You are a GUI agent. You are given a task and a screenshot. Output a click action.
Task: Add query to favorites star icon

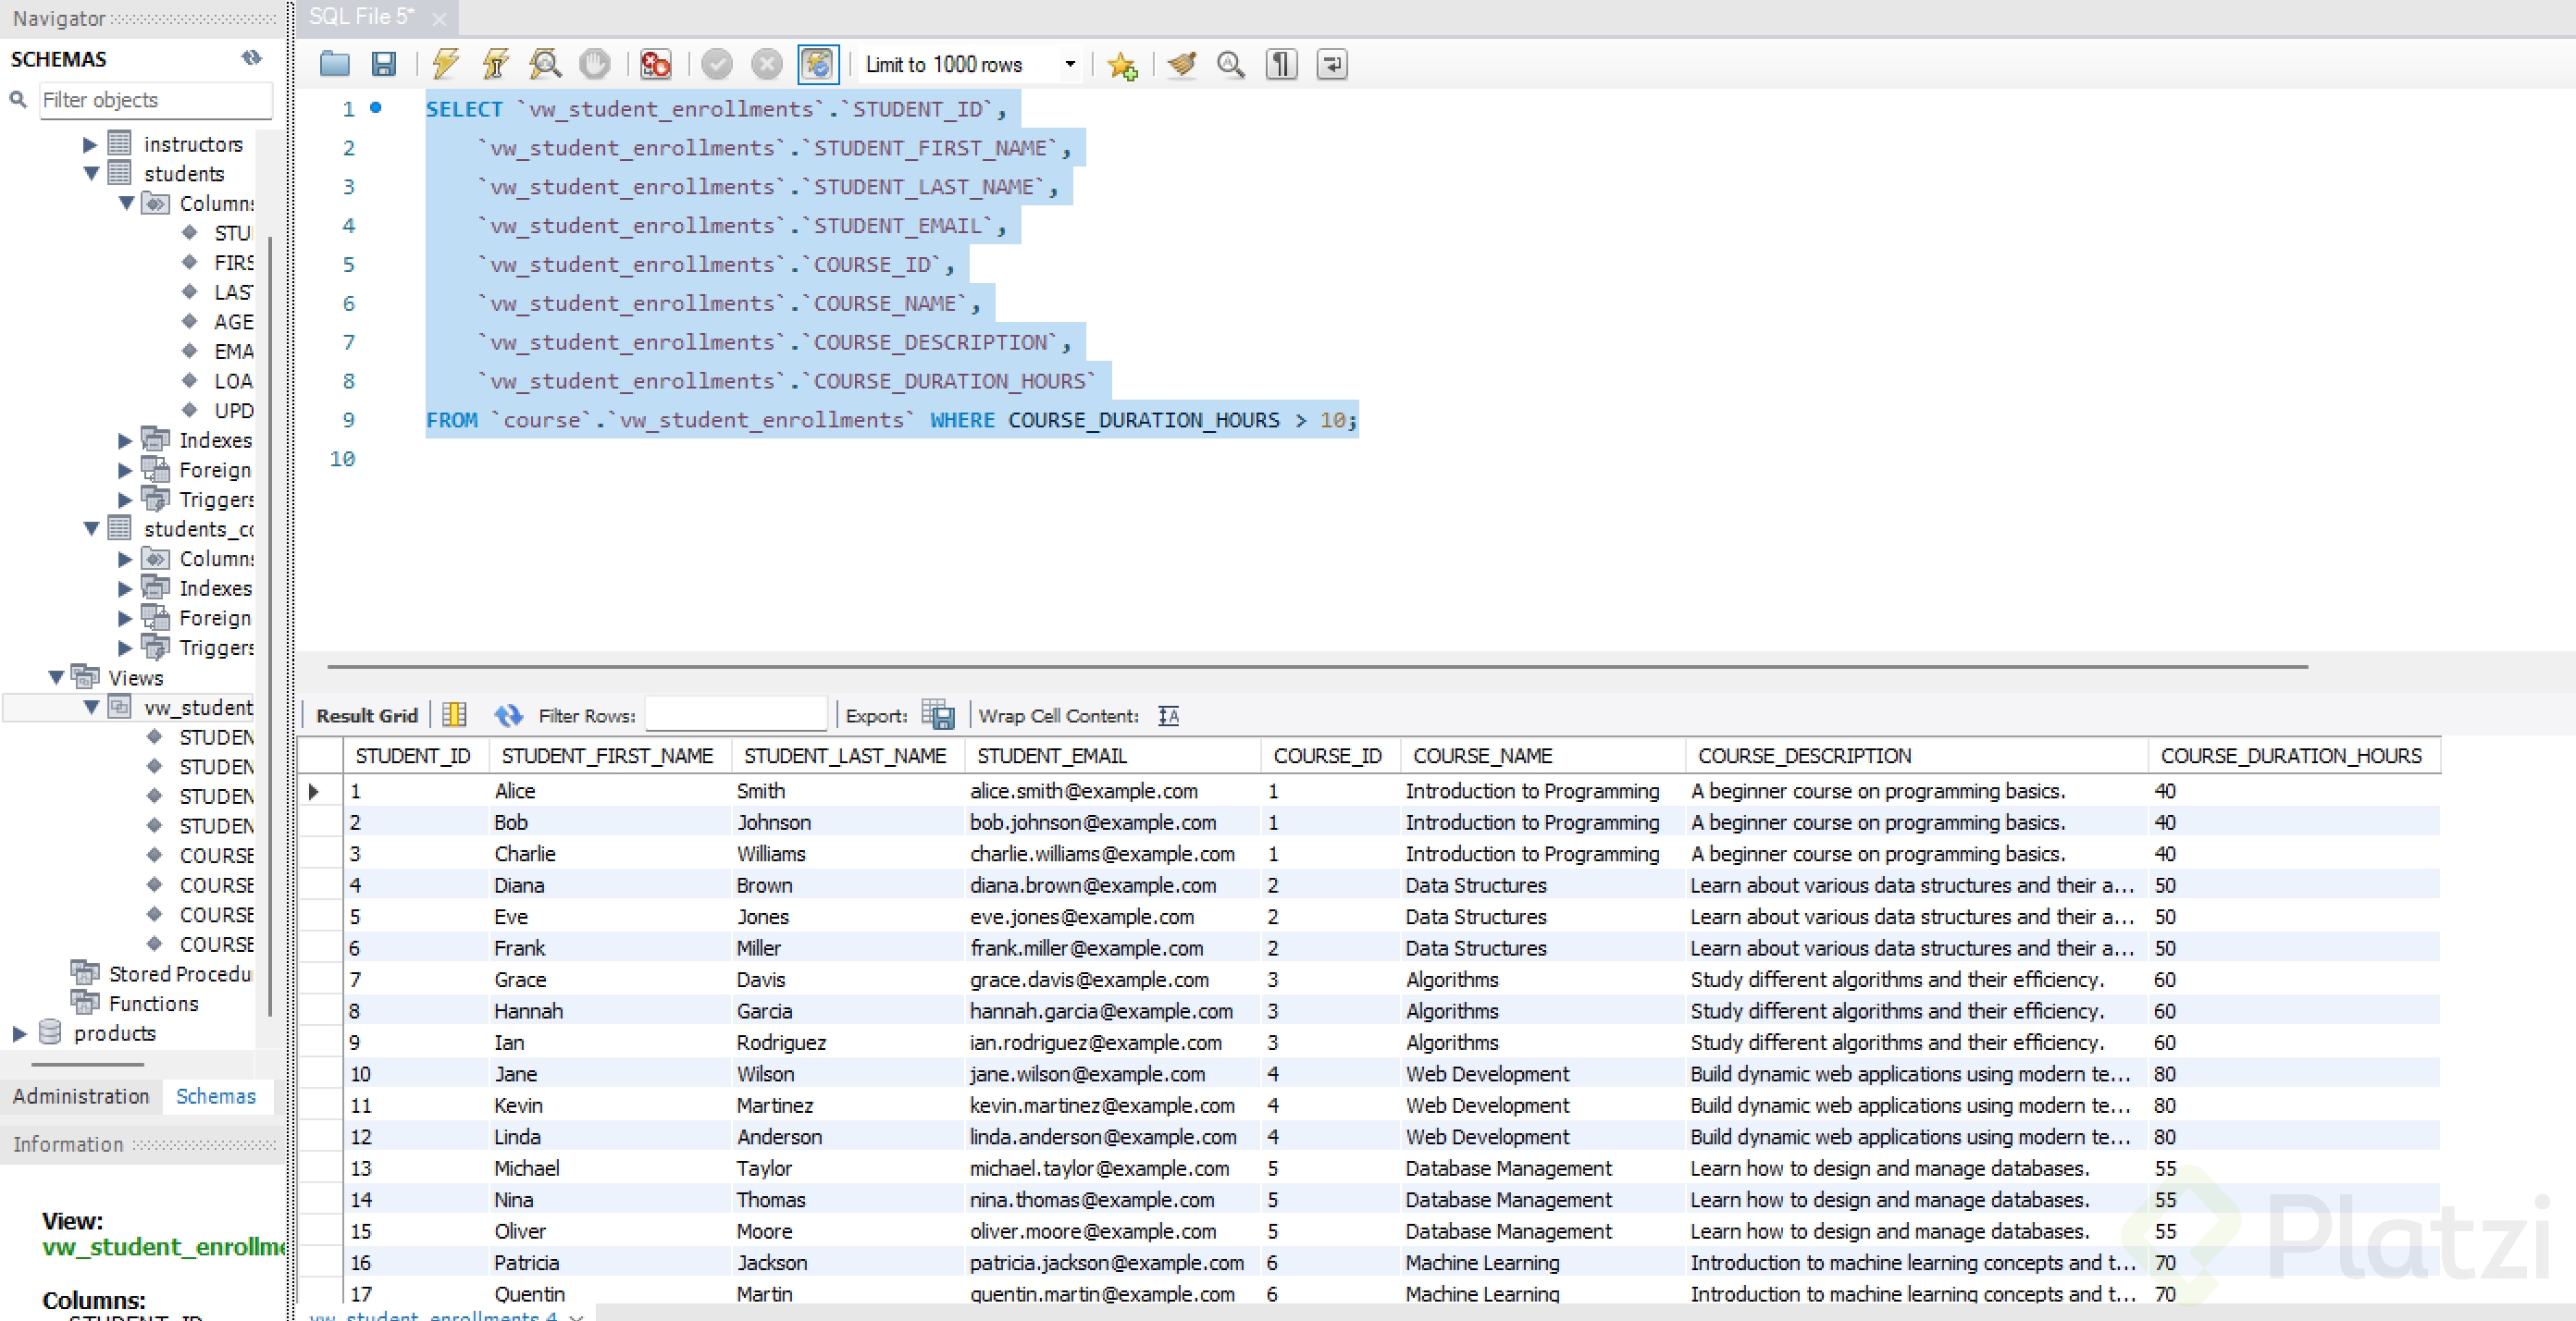(1122, 66)
